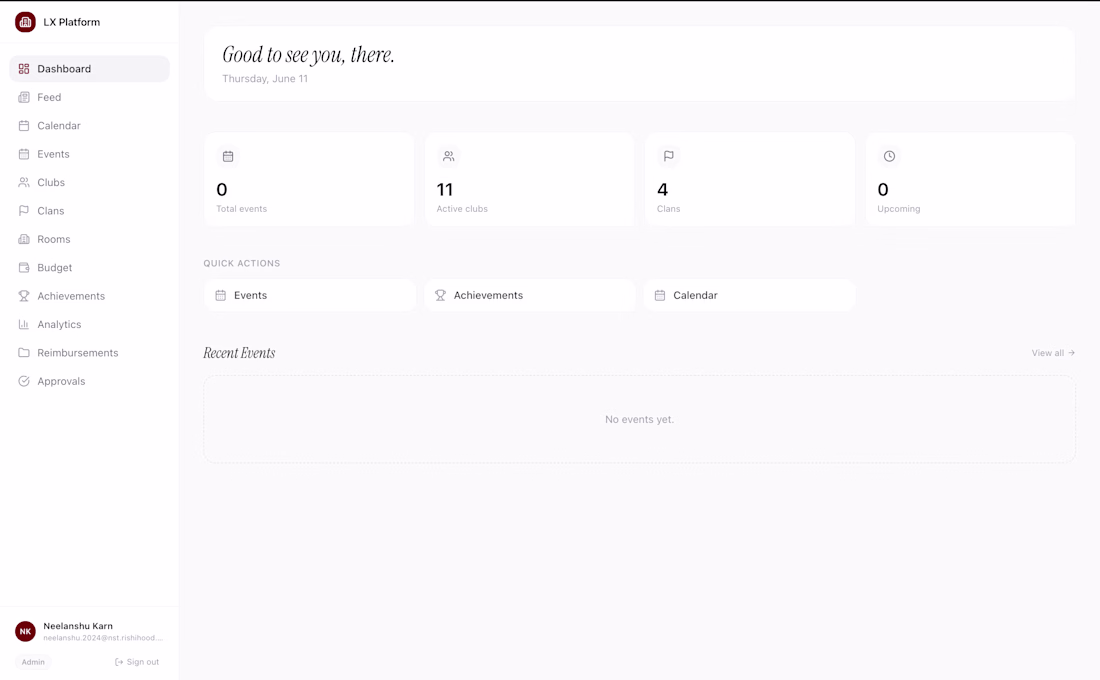Open Reimbursements

pos(89,353)
